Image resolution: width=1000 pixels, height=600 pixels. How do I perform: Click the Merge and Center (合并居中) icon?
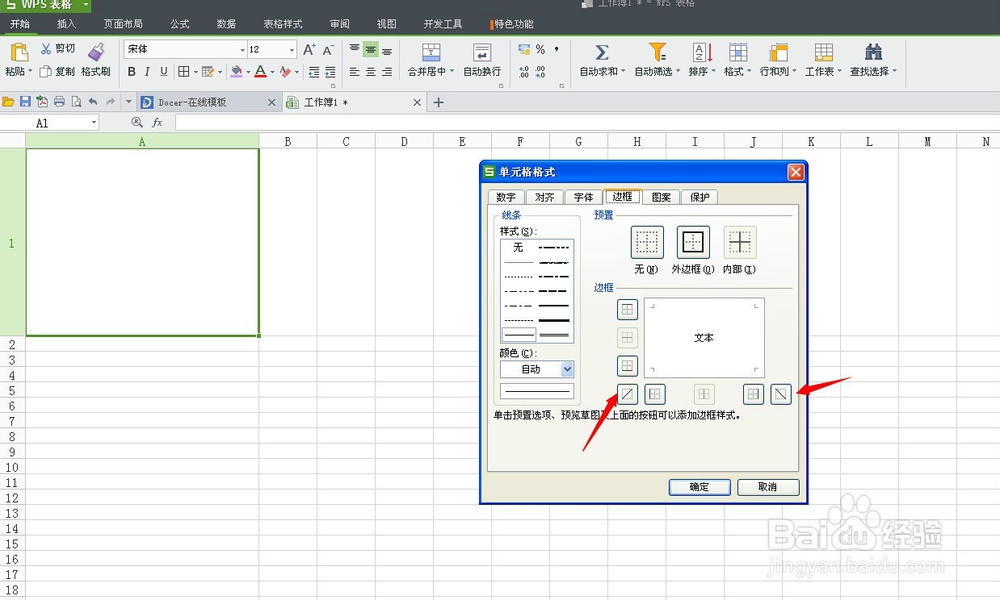431,52
